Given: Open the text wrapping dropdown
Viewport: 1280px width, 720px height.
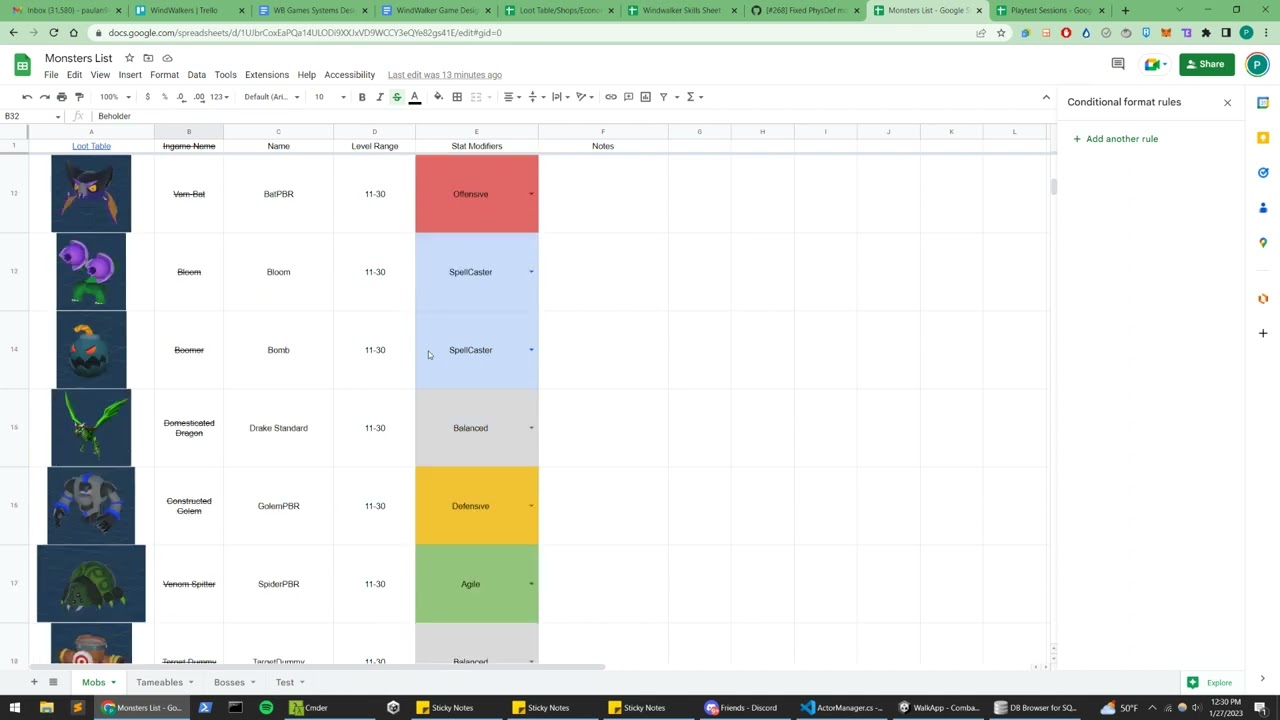Looking at the screenshot, I should pyautogui.click(x=559, y=97).
